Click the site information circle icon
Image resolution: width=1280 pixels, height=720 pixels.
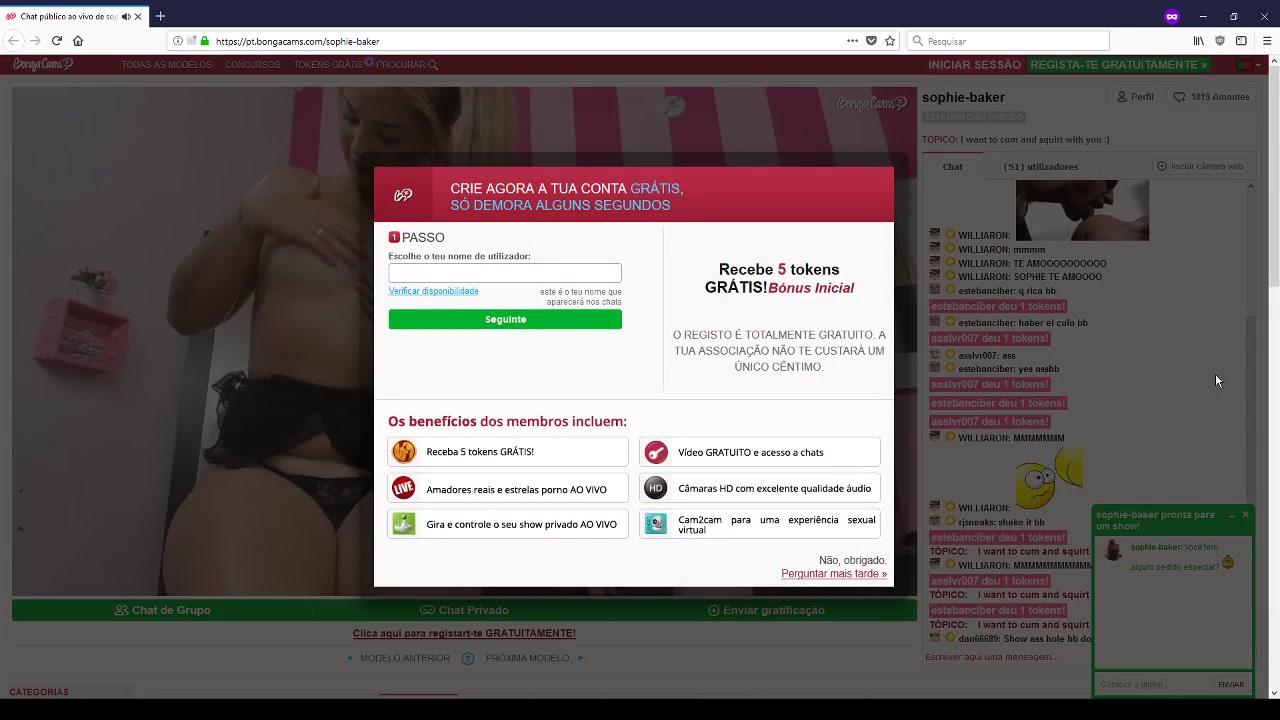(178, 41)
